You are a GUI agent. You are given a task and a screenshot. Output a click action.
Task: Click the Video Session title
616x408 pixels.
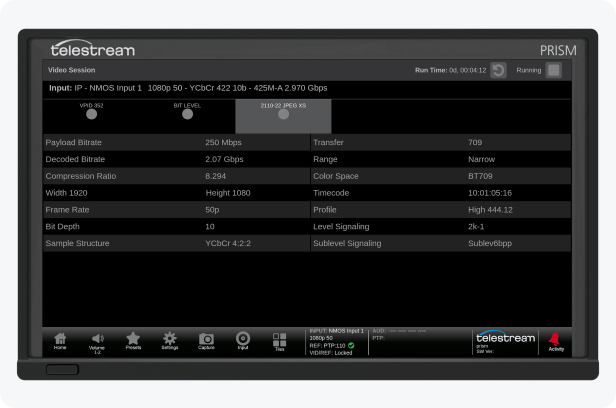[x=72, y=70]
